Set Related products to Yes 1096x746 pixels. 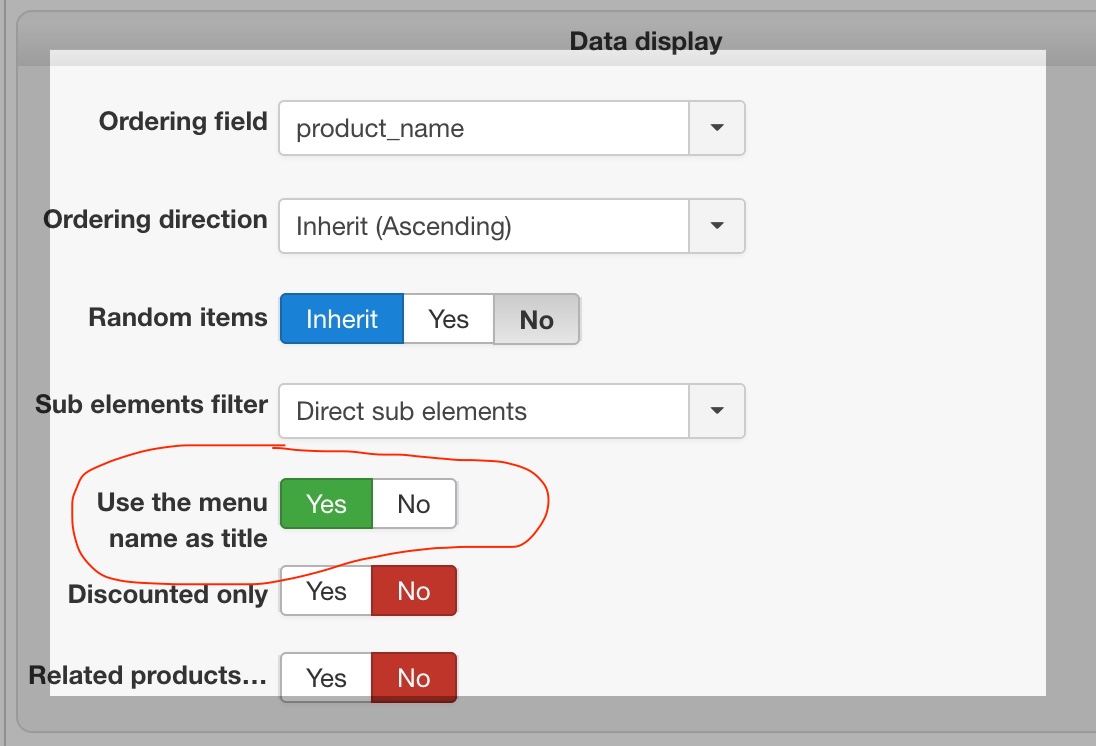click(x=326, y=678)
